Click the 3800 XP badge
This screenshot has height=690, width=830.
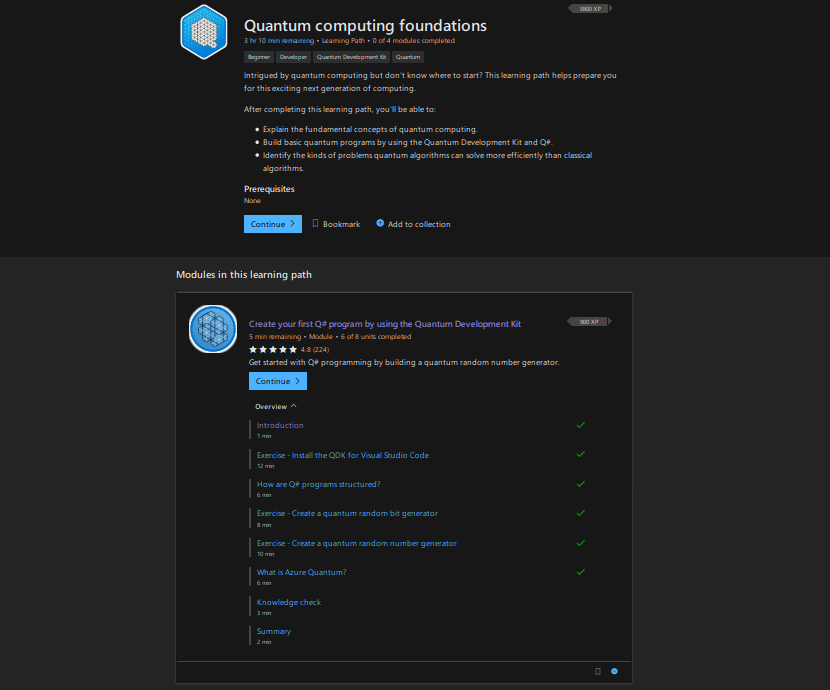point(590,9)
